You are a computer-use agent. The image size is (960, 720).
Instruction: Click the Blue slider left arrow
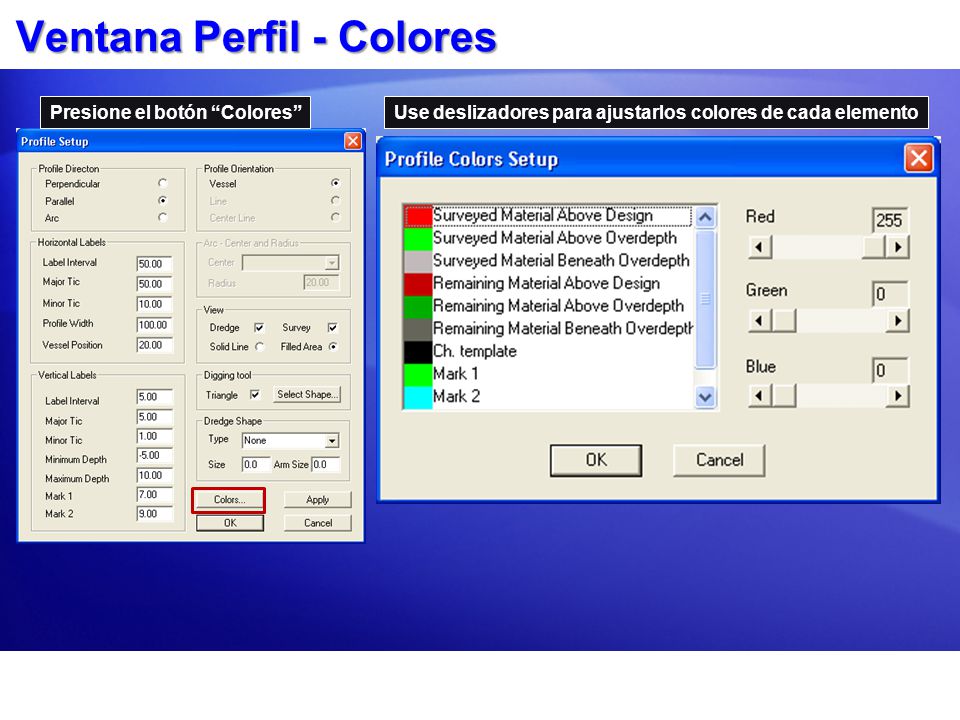click(x=760, y=396)
